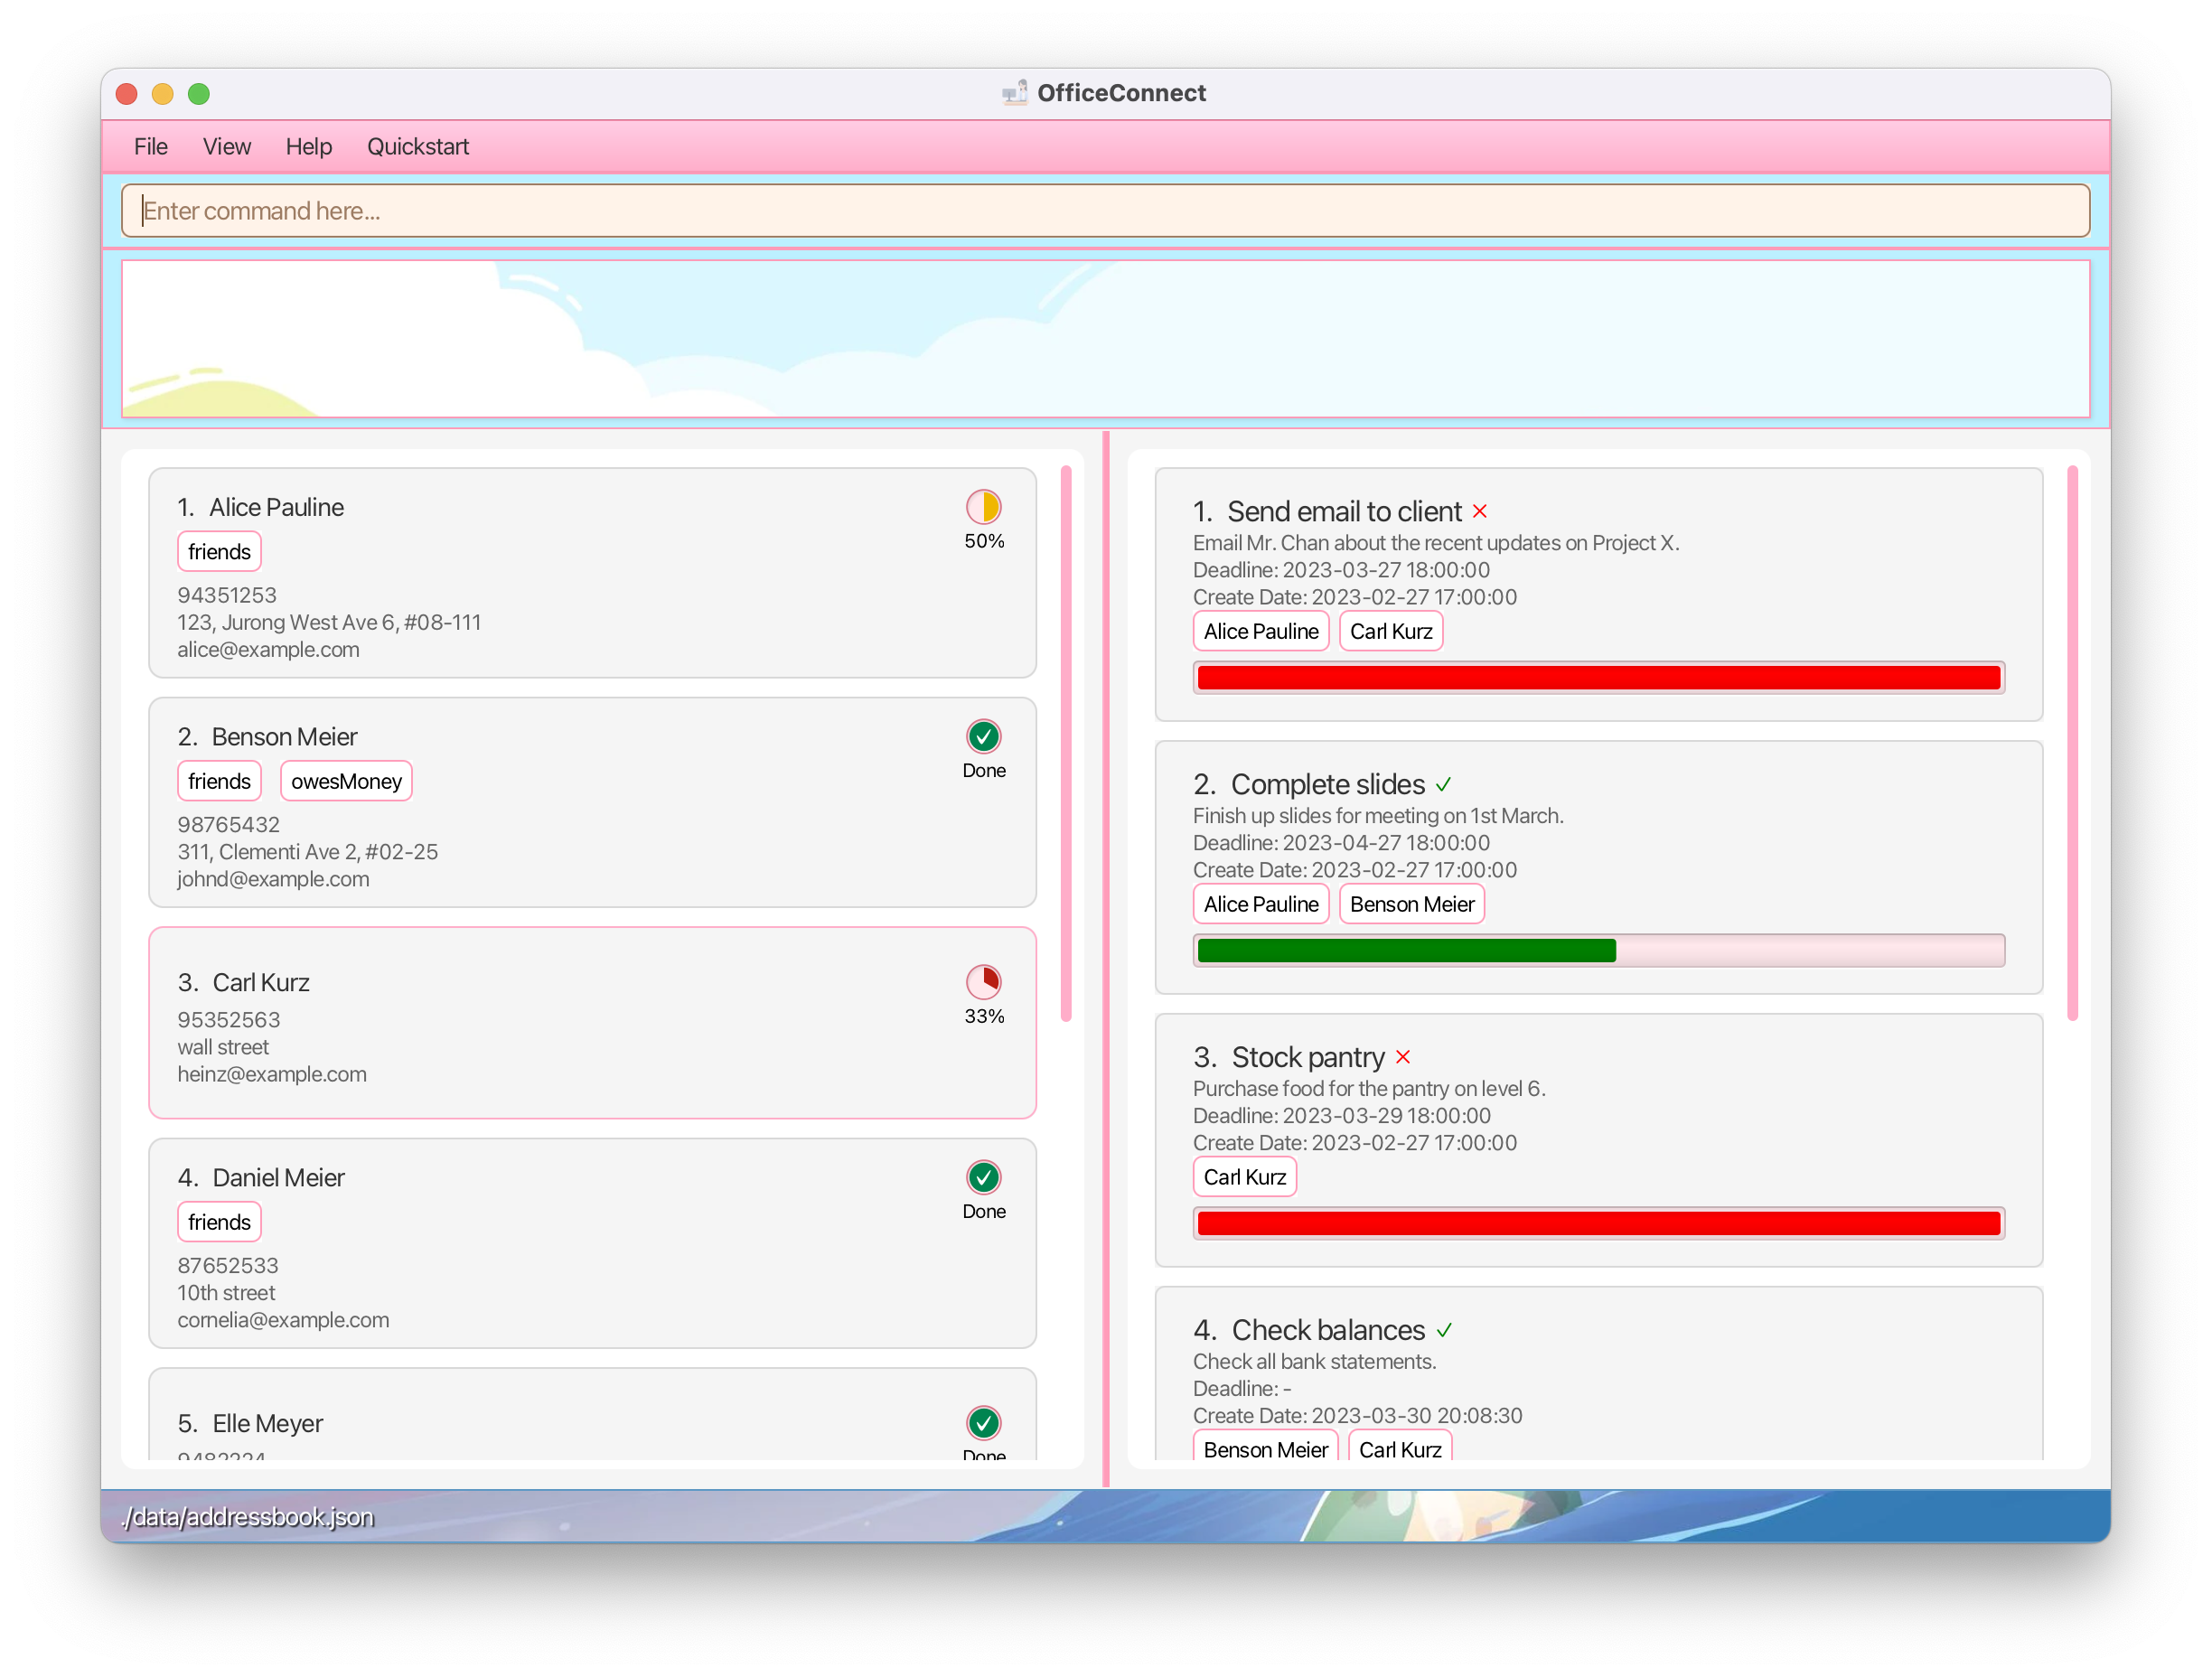This screenshot has height=1677, width=2212.
Task: Click Carl Kurz assignee tag on Check balances
Action: tap(1400, 1447)
